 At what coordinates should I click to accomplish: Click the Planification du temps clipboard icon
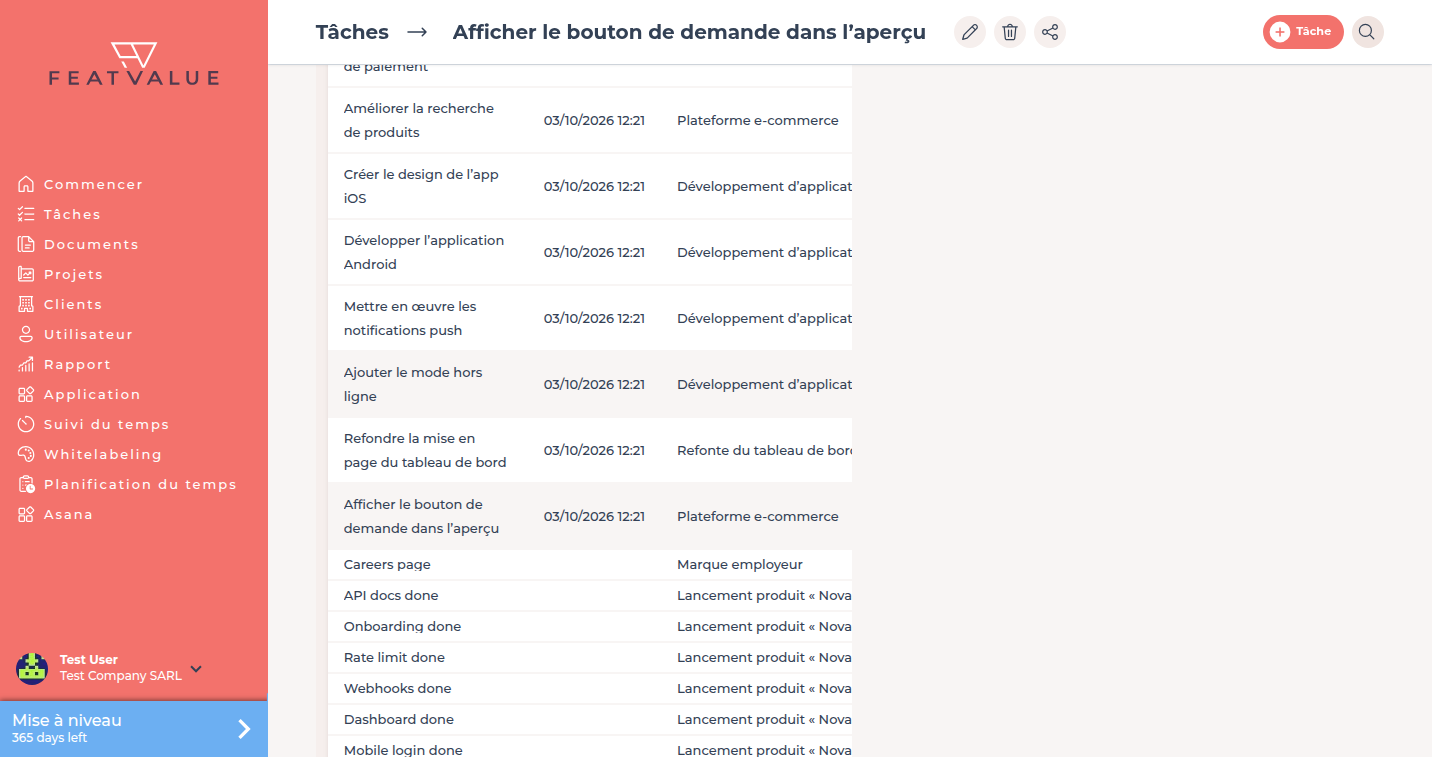tap(26, 484)
